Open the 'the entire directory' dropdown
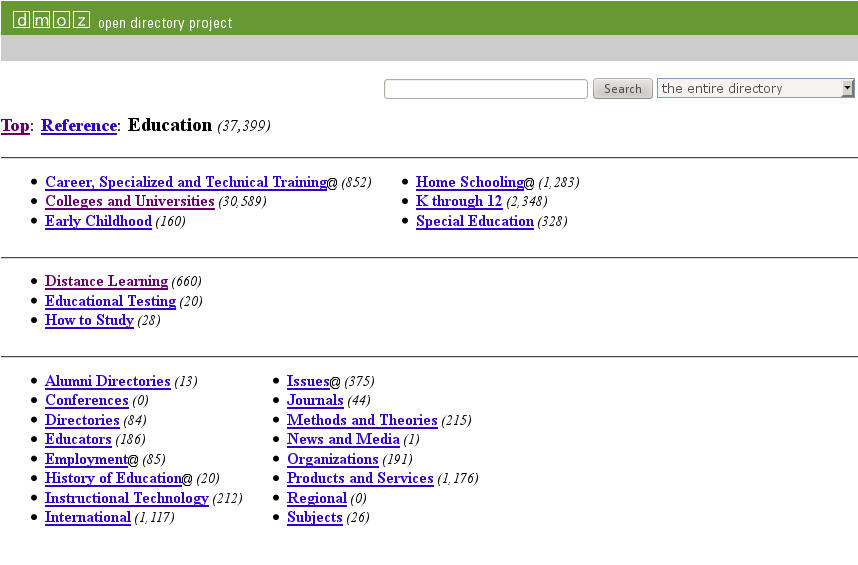This screenshot has width=858, height=565. point(755,89)
